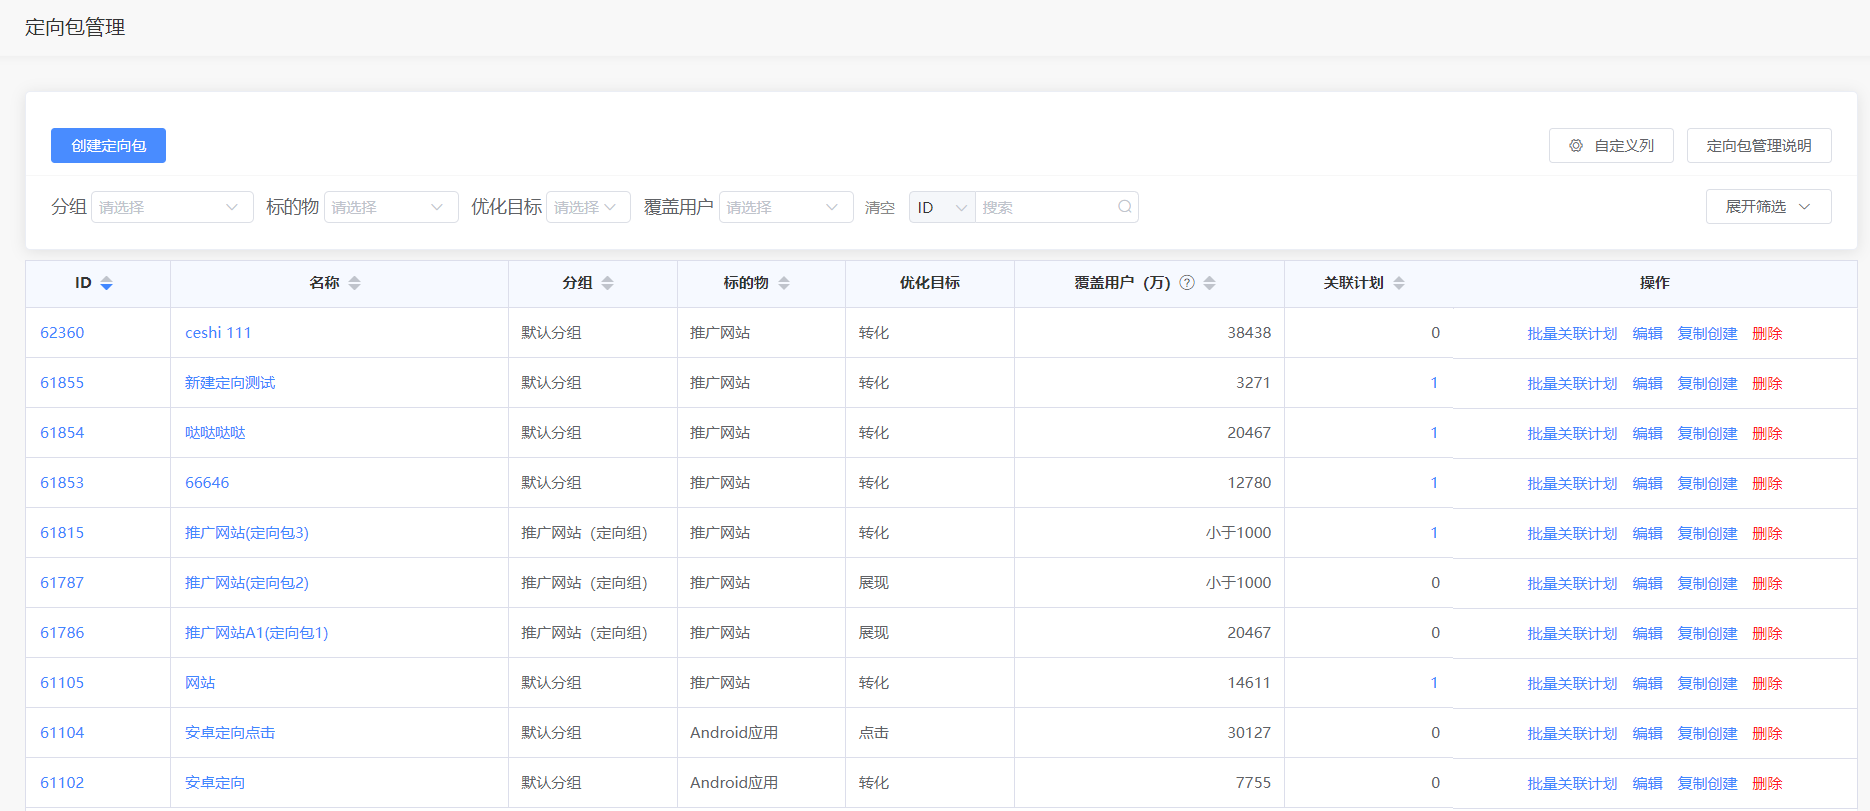The image size is (1870, 811).
Task: Open targeting package ID 61854
Action: [x=62, y=433]
